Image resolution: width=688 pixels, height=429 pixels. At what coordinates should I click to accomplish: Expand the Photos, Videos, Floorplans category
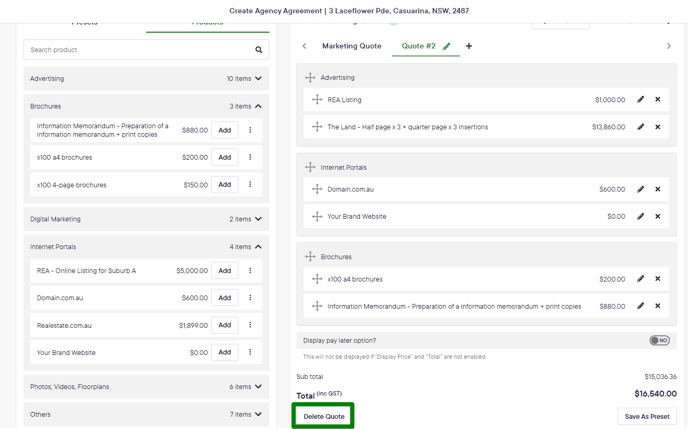point(258,387)
